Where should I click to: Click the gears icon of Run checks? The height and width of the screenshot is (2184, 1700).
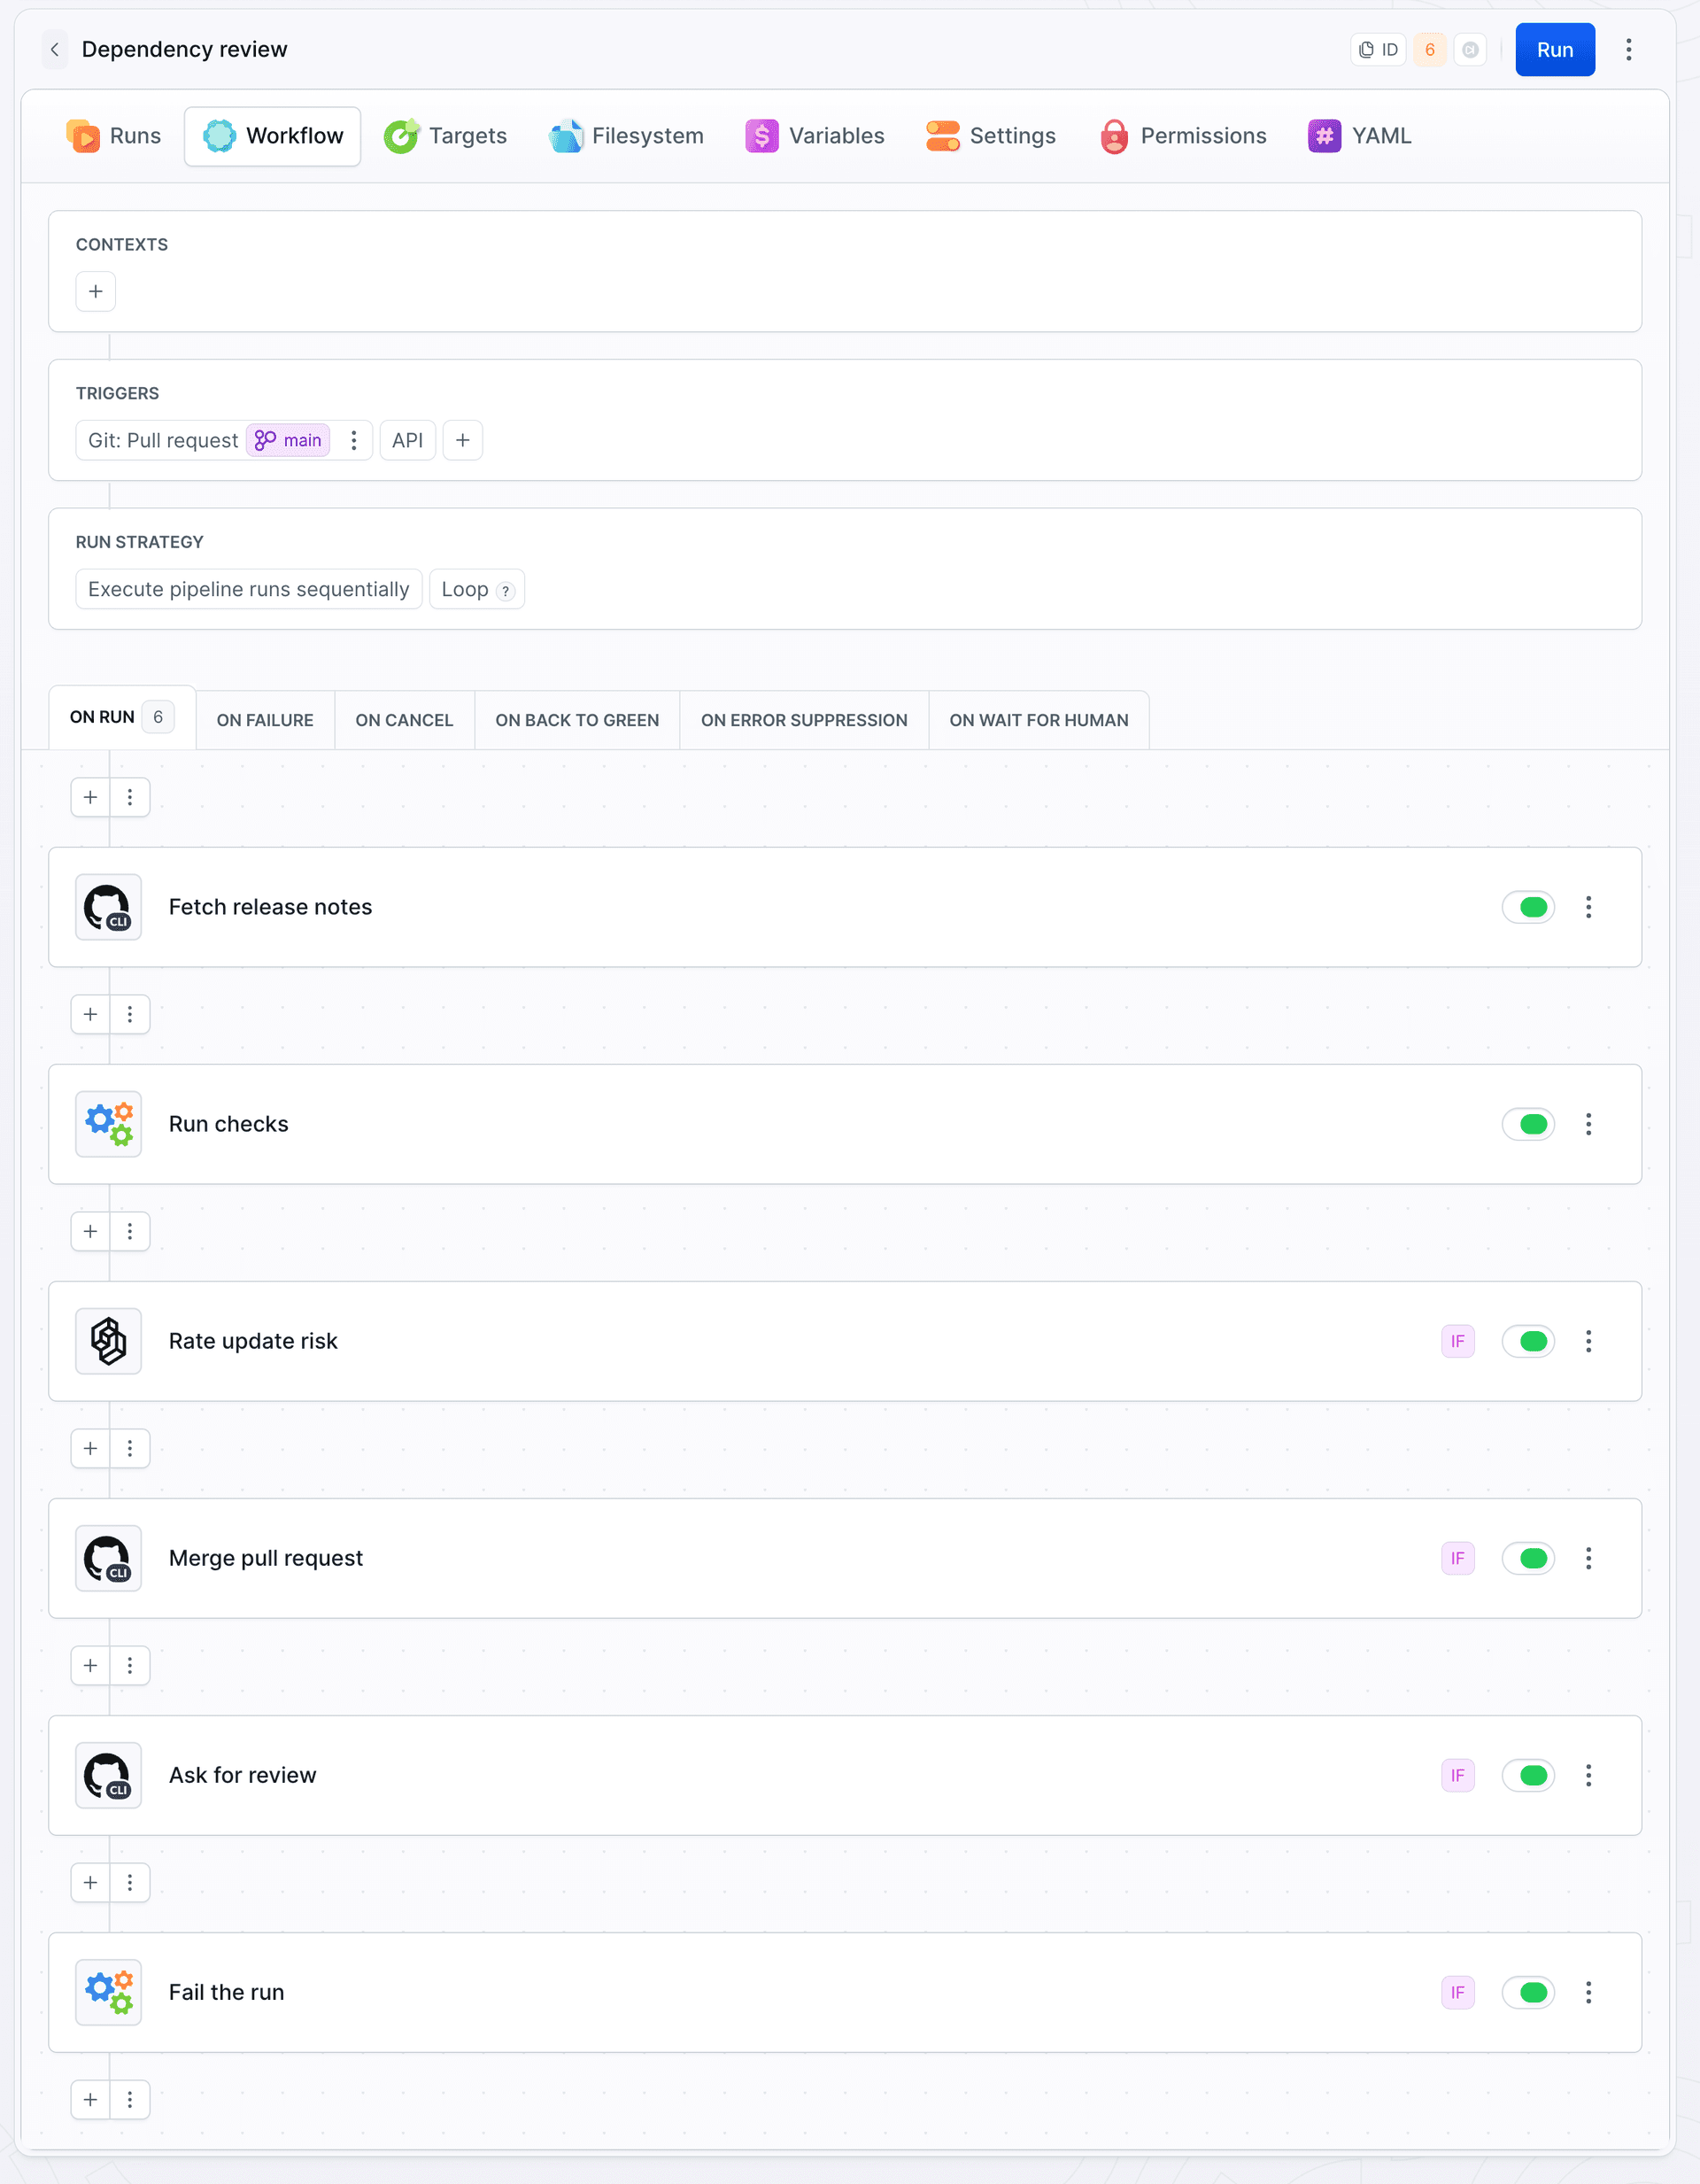coord(109,1125)
